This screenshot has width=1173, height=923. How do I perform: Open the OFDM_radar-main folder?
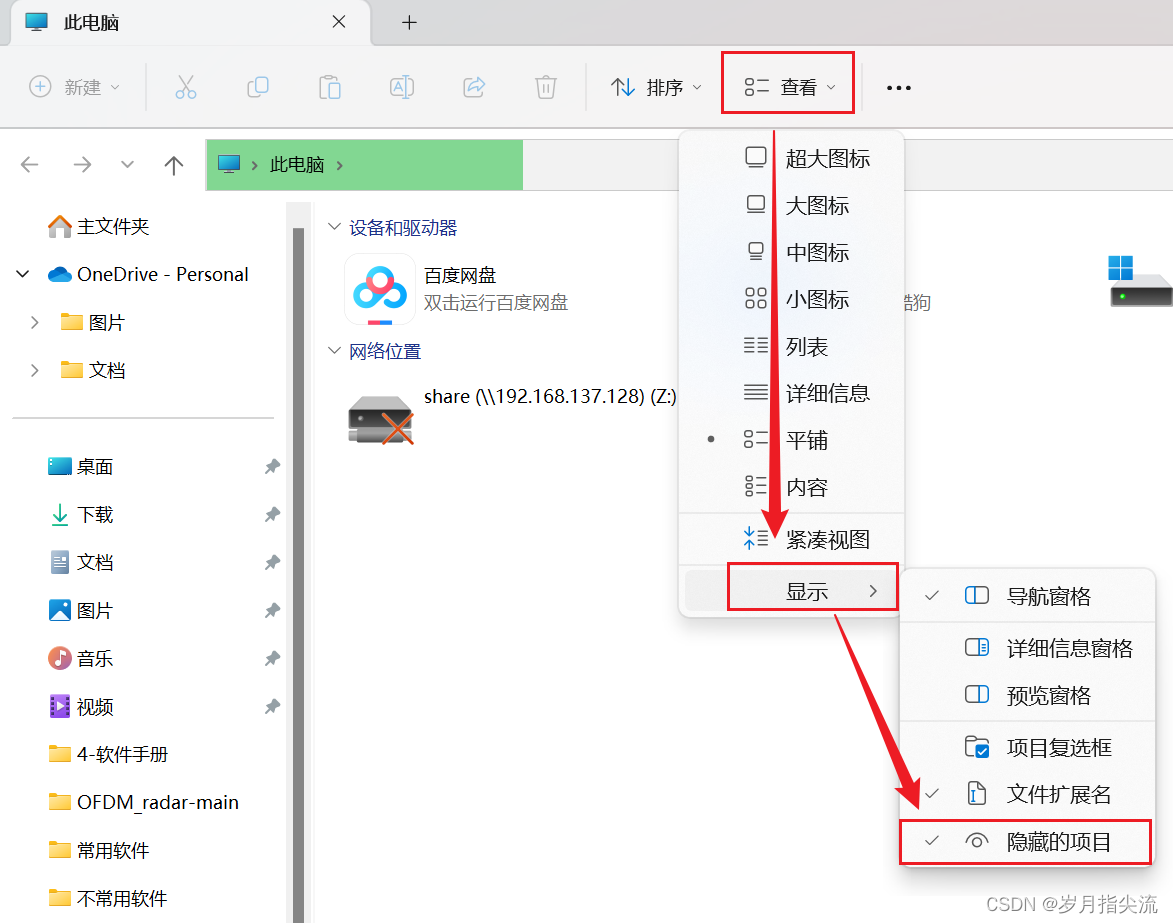click(144, 802)
